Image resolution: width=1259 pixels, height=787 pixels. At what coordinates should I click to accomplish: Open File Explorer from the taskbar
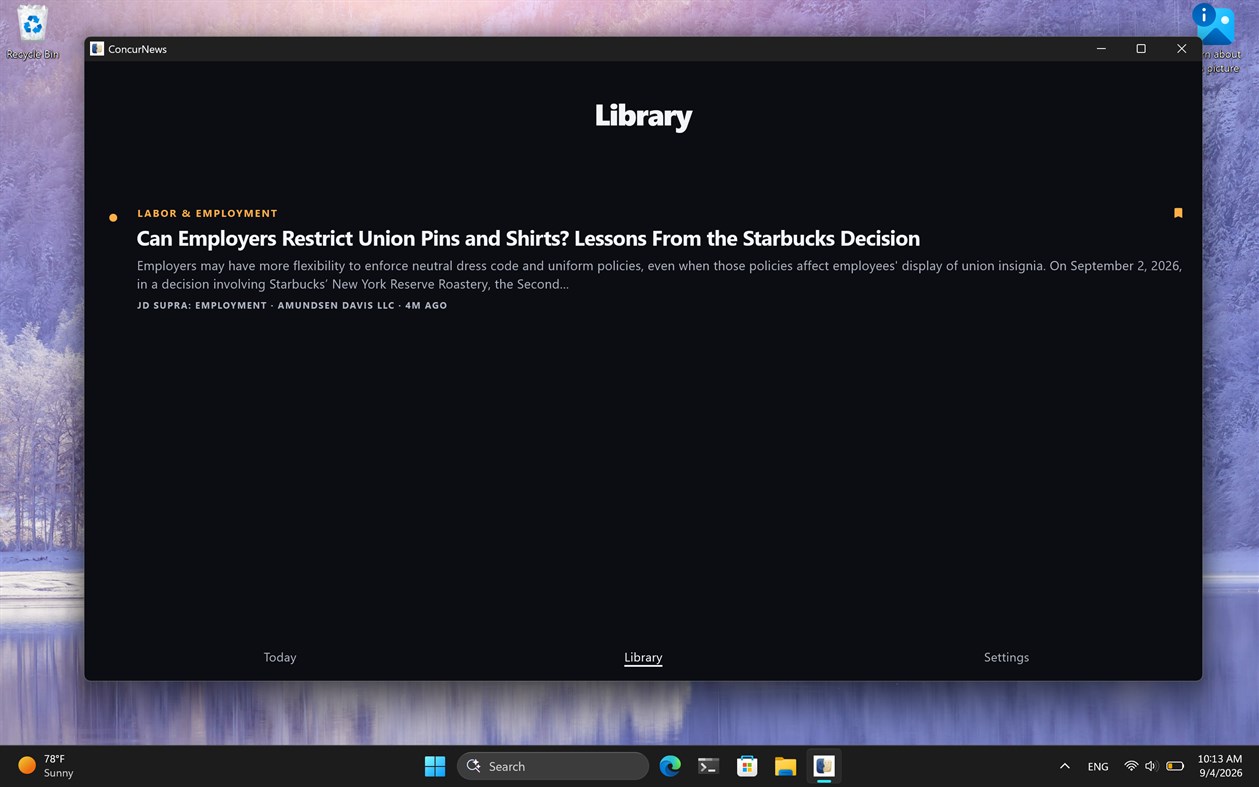785,766
